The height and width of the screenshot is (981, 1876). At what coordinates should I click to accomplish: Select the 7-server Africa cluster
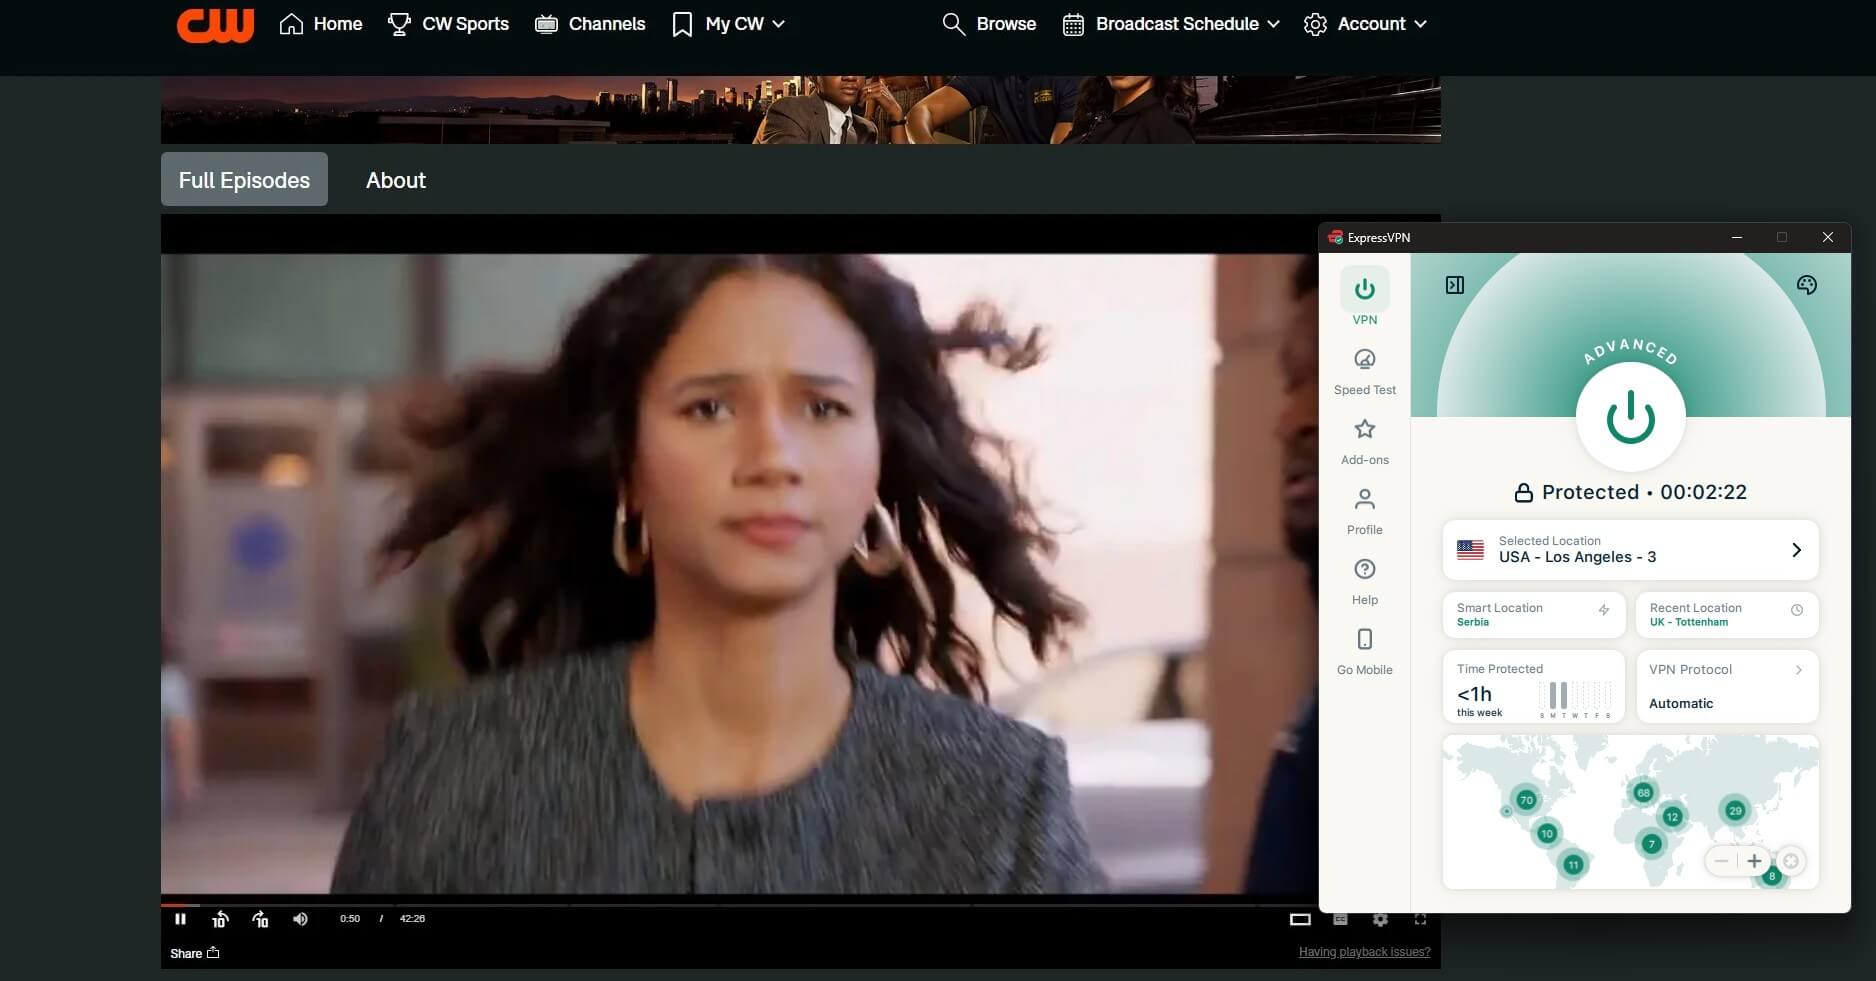(x=1651, y=845)
